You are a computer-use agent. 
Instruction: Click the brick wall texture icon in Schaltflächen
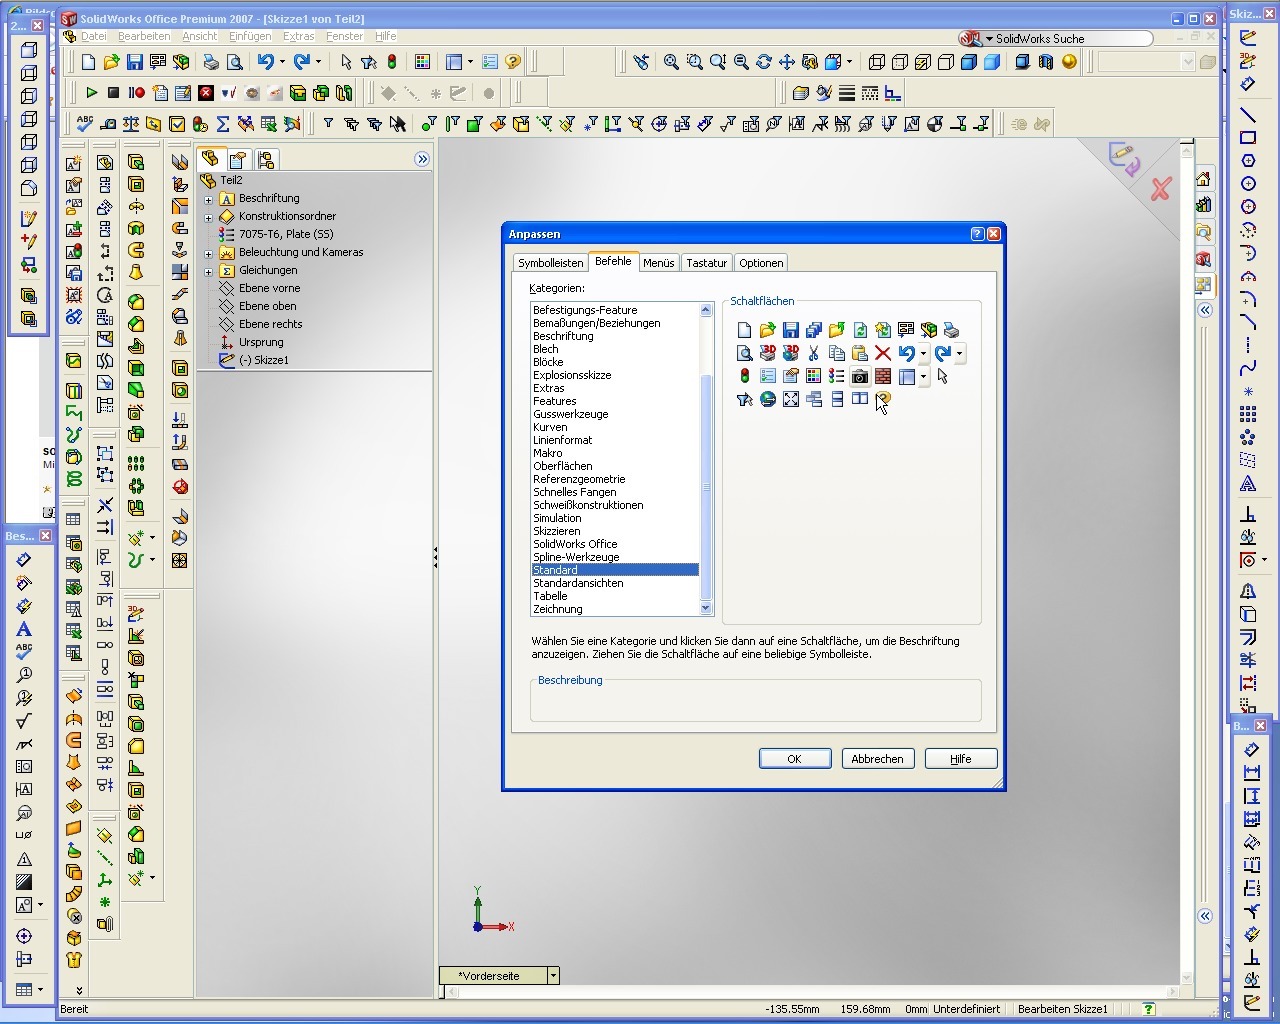click(x=883, y=376)
